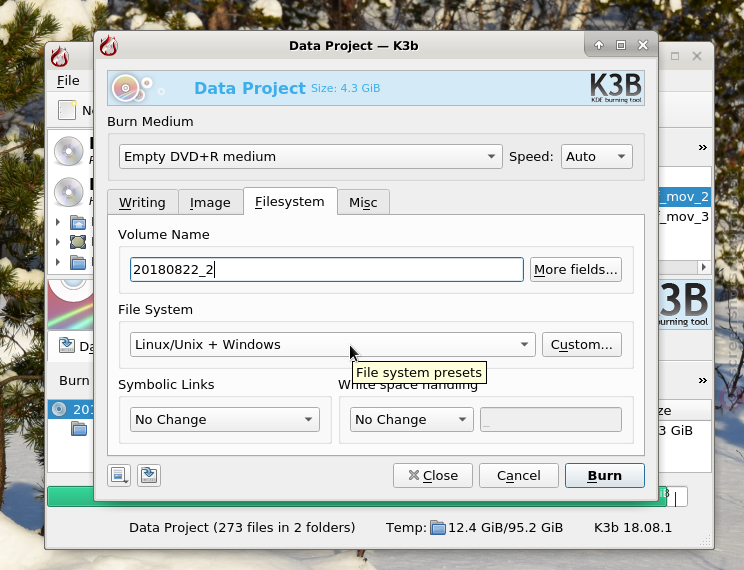The height and width of the screenshot is (570, 744).
Task: Open the Misc tab
Action: (363, 203)
